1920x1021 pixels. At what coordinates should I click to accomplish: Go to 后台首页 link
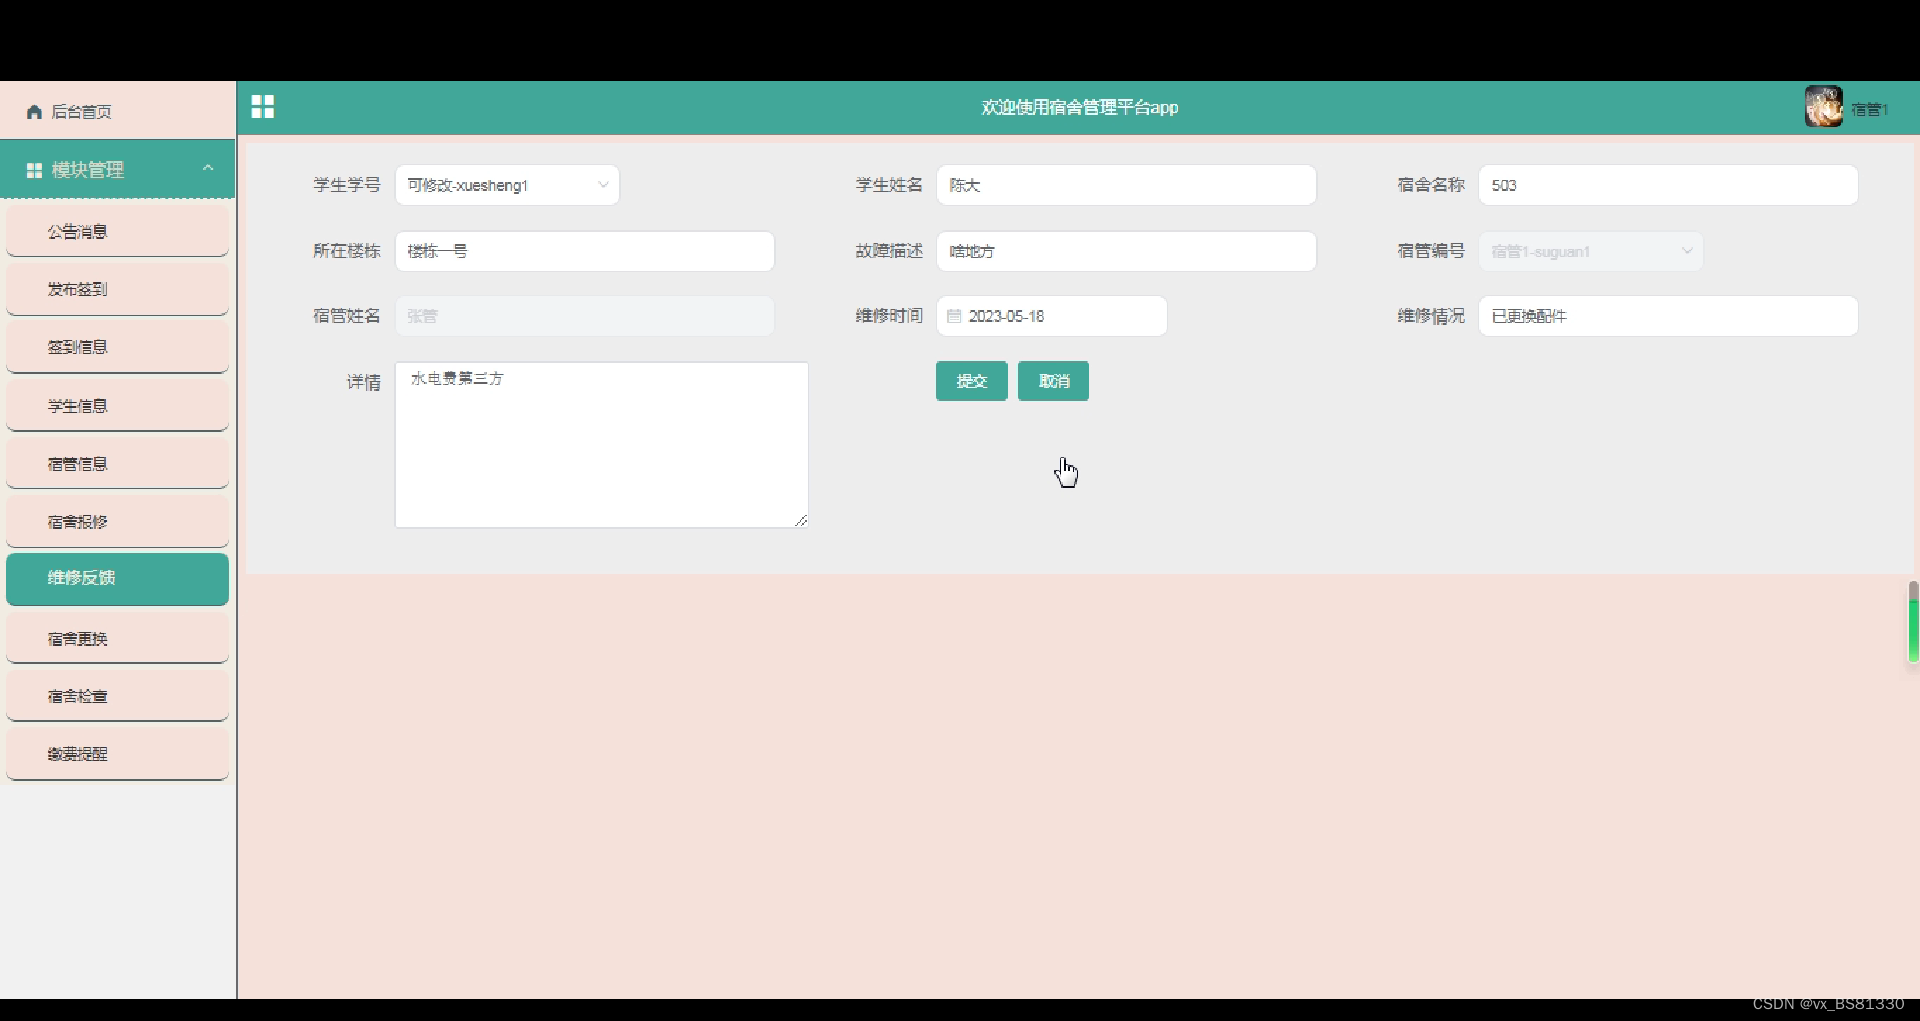(81, 112)
